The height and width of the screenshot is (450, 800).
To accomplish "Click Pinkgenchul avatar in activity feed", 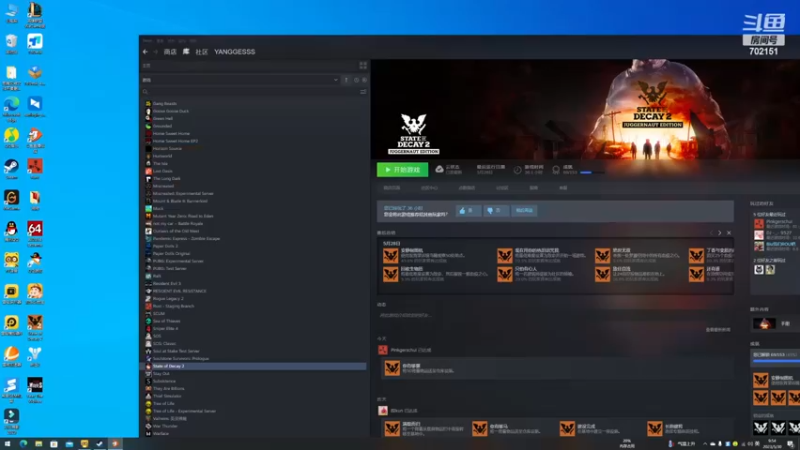I will pos(383,350).
